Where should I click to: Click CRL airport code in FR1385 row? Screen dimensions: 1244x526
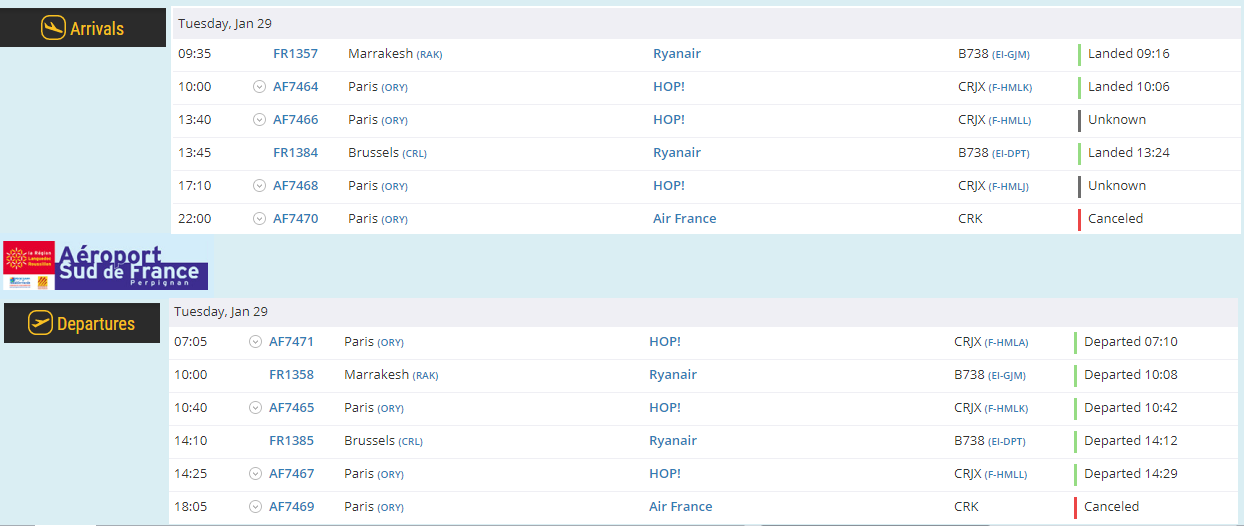tap(408, 442)
